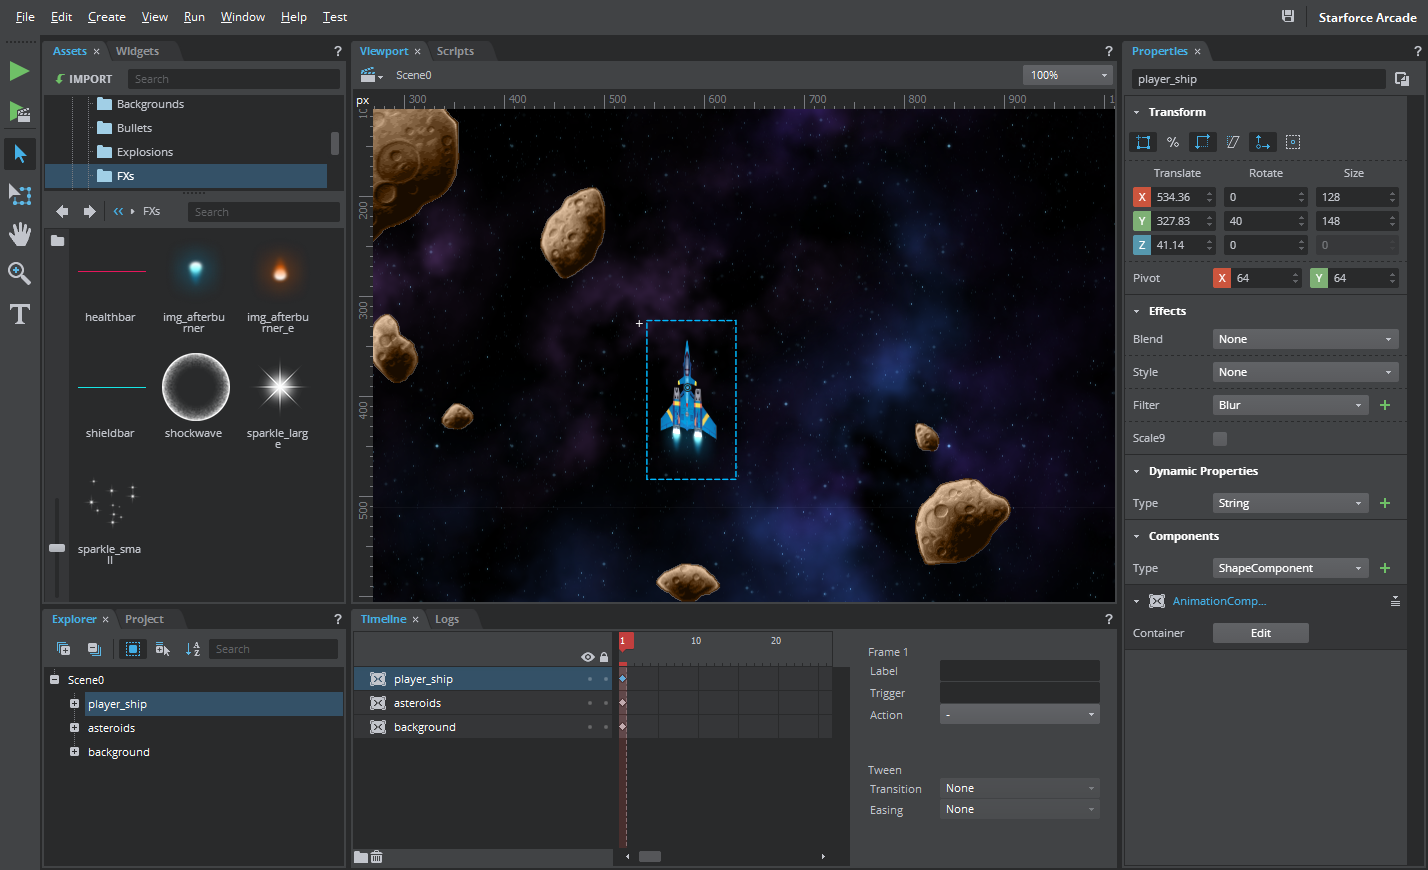The image size is (1428, 870).
Task: Switch to the Scripts tab
Action: (x=455, y=51)
